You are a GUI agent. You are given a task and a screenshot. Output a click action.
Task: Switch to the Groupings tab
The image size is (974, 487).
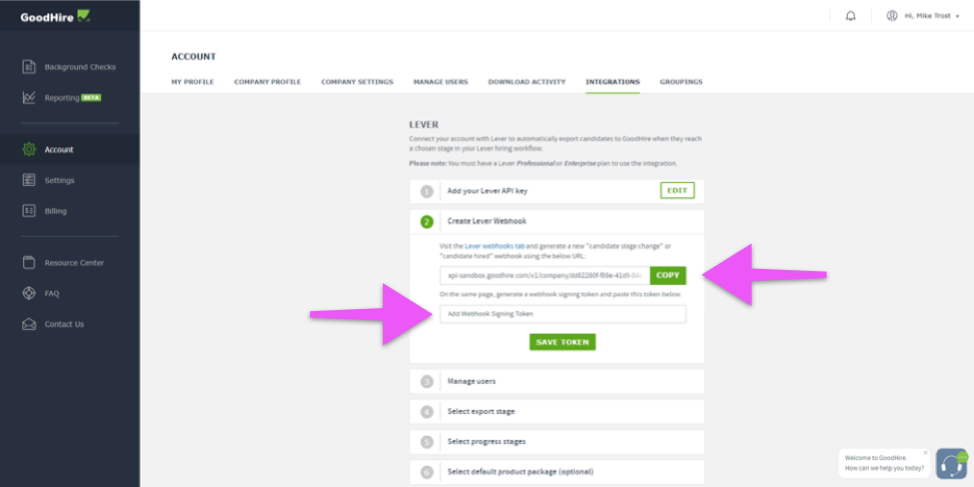pyautogui.click(x=681, y=82)
